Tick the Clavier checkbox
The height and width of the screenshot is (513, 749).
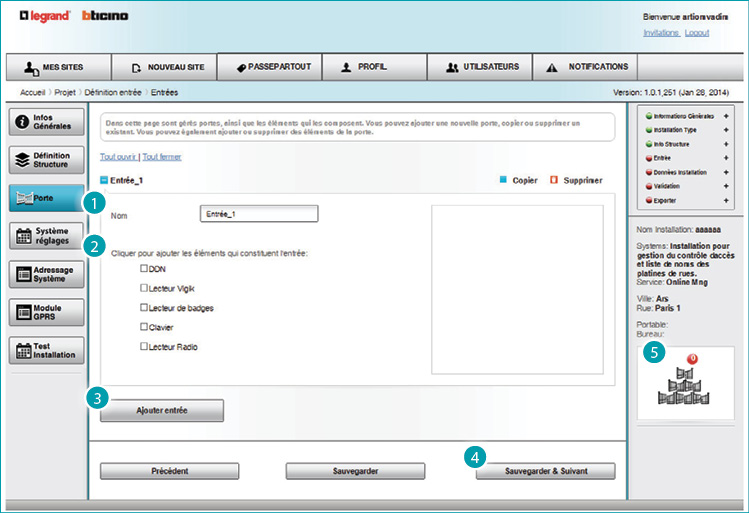pos(144,327)
